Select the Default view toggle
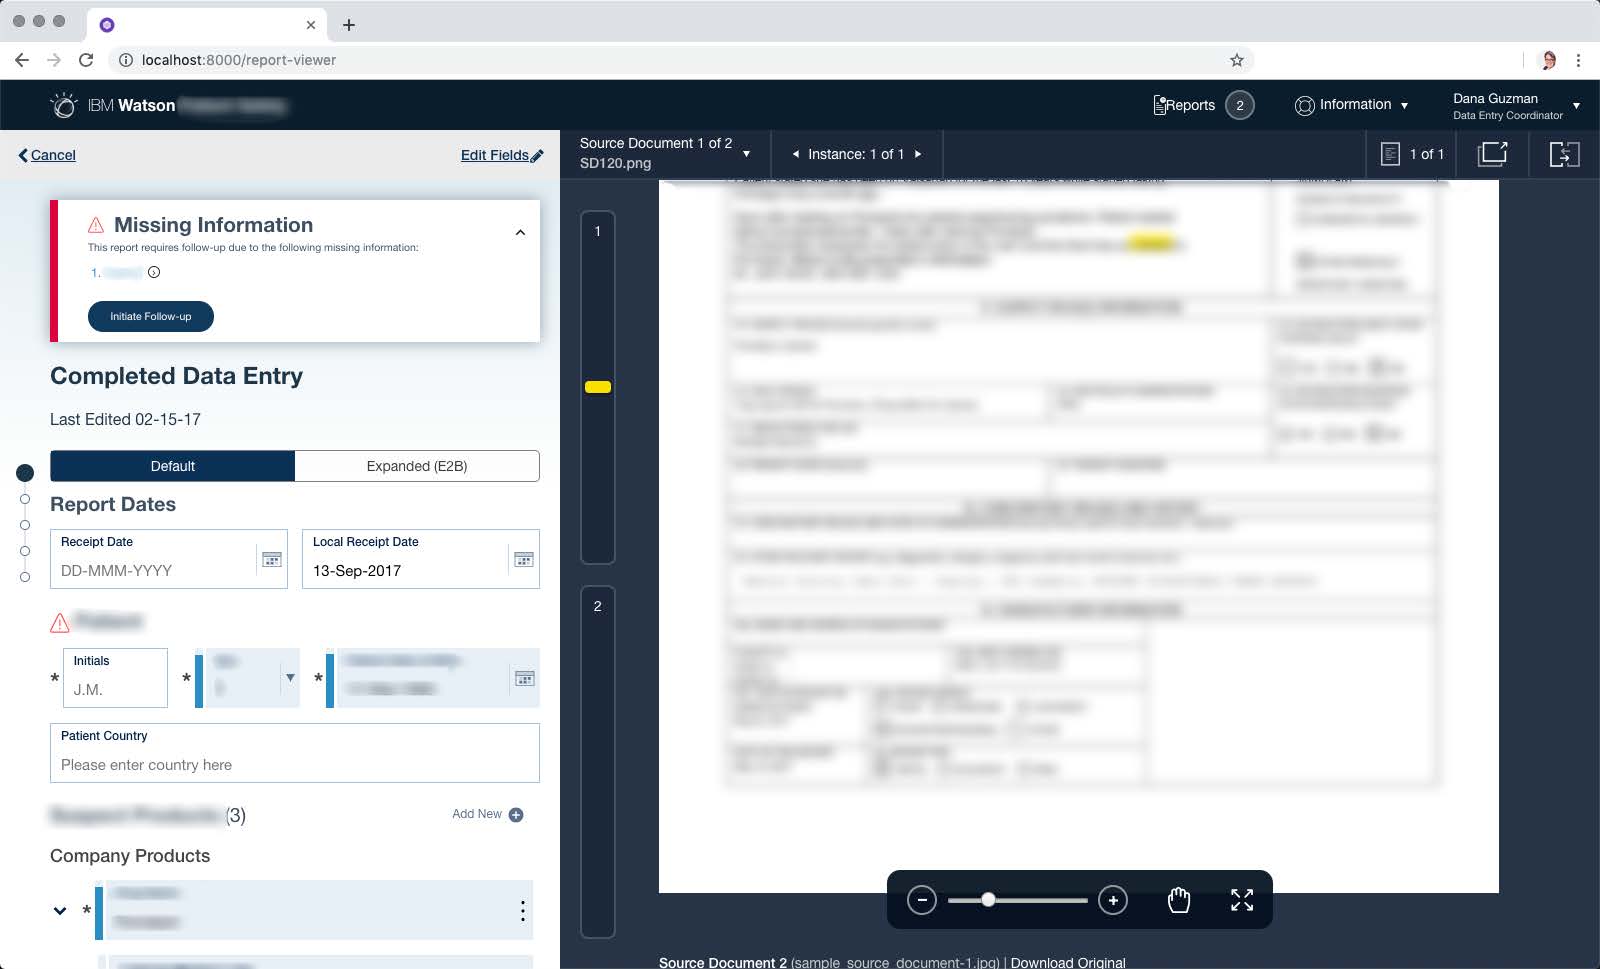 pos(173,466)
